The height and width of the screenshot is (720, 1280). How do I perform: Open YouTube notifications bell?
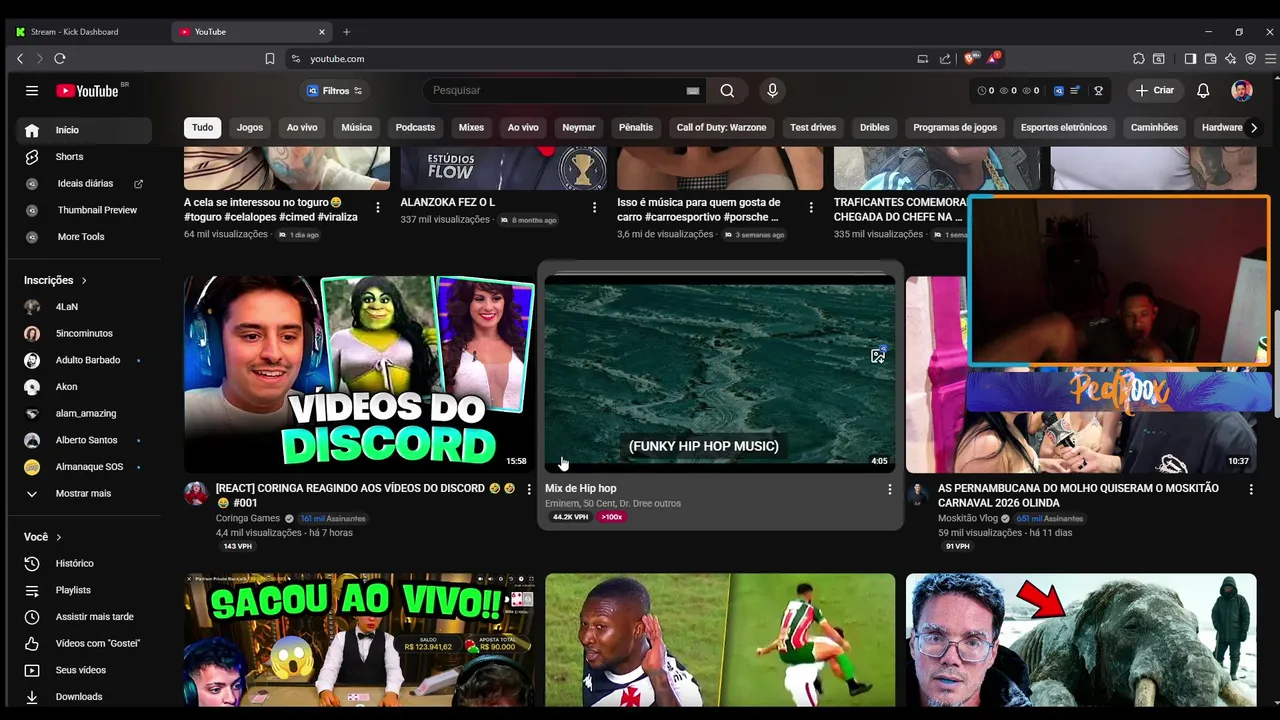[x=1203, y=91]
